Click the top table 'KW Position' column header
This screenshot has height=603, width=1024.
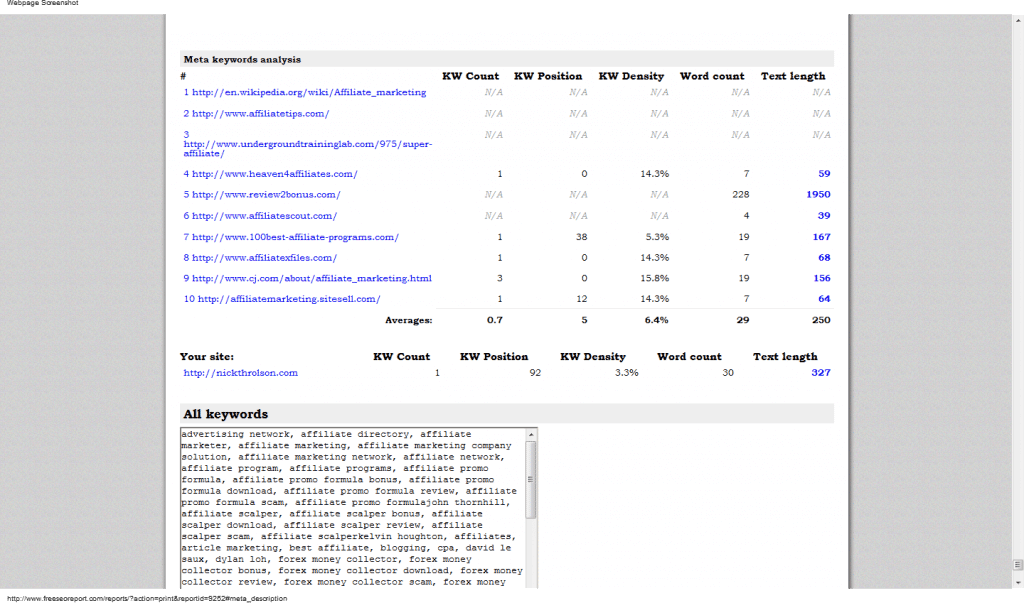[548, 76]
